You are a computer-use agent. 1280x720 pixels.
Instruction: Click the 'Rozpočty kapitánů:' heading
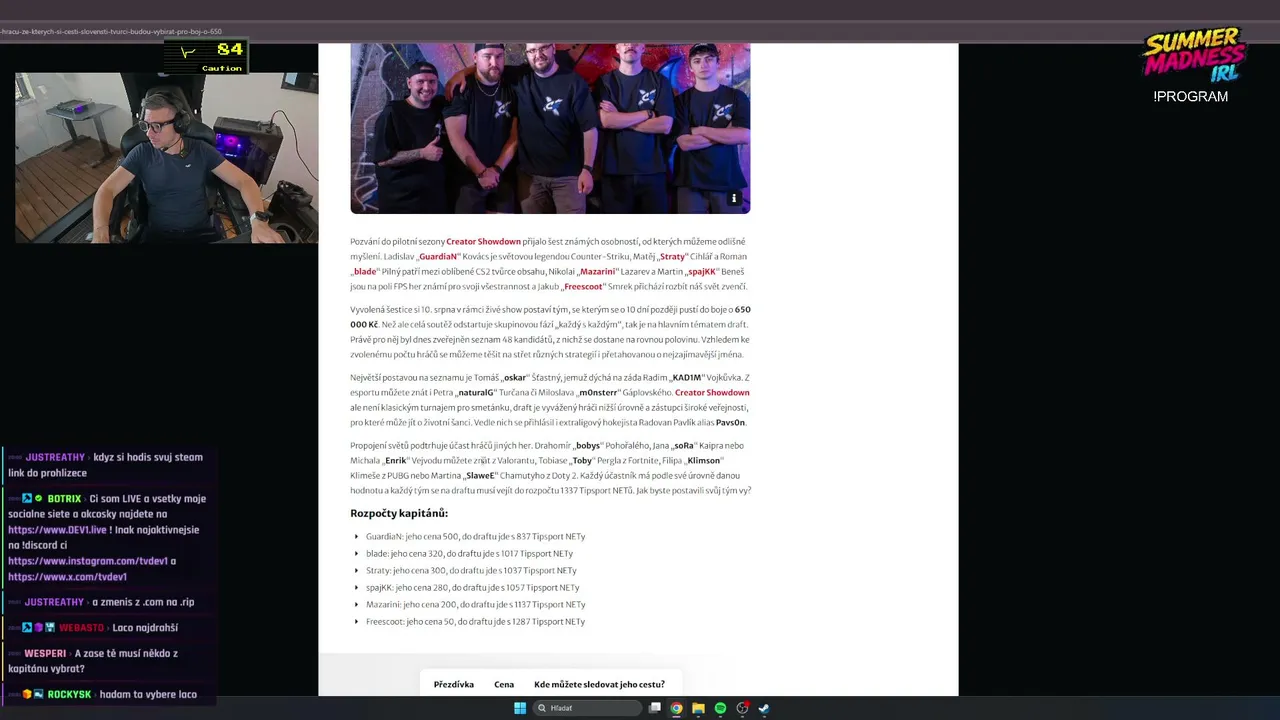coord(399,513)
